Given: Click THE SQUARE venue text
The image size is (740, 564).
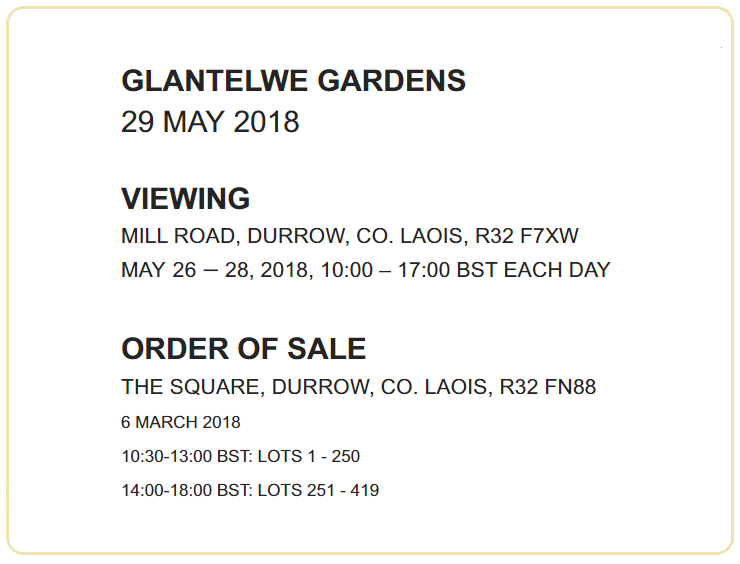Looking at the screenshot, I should [190, 387].
